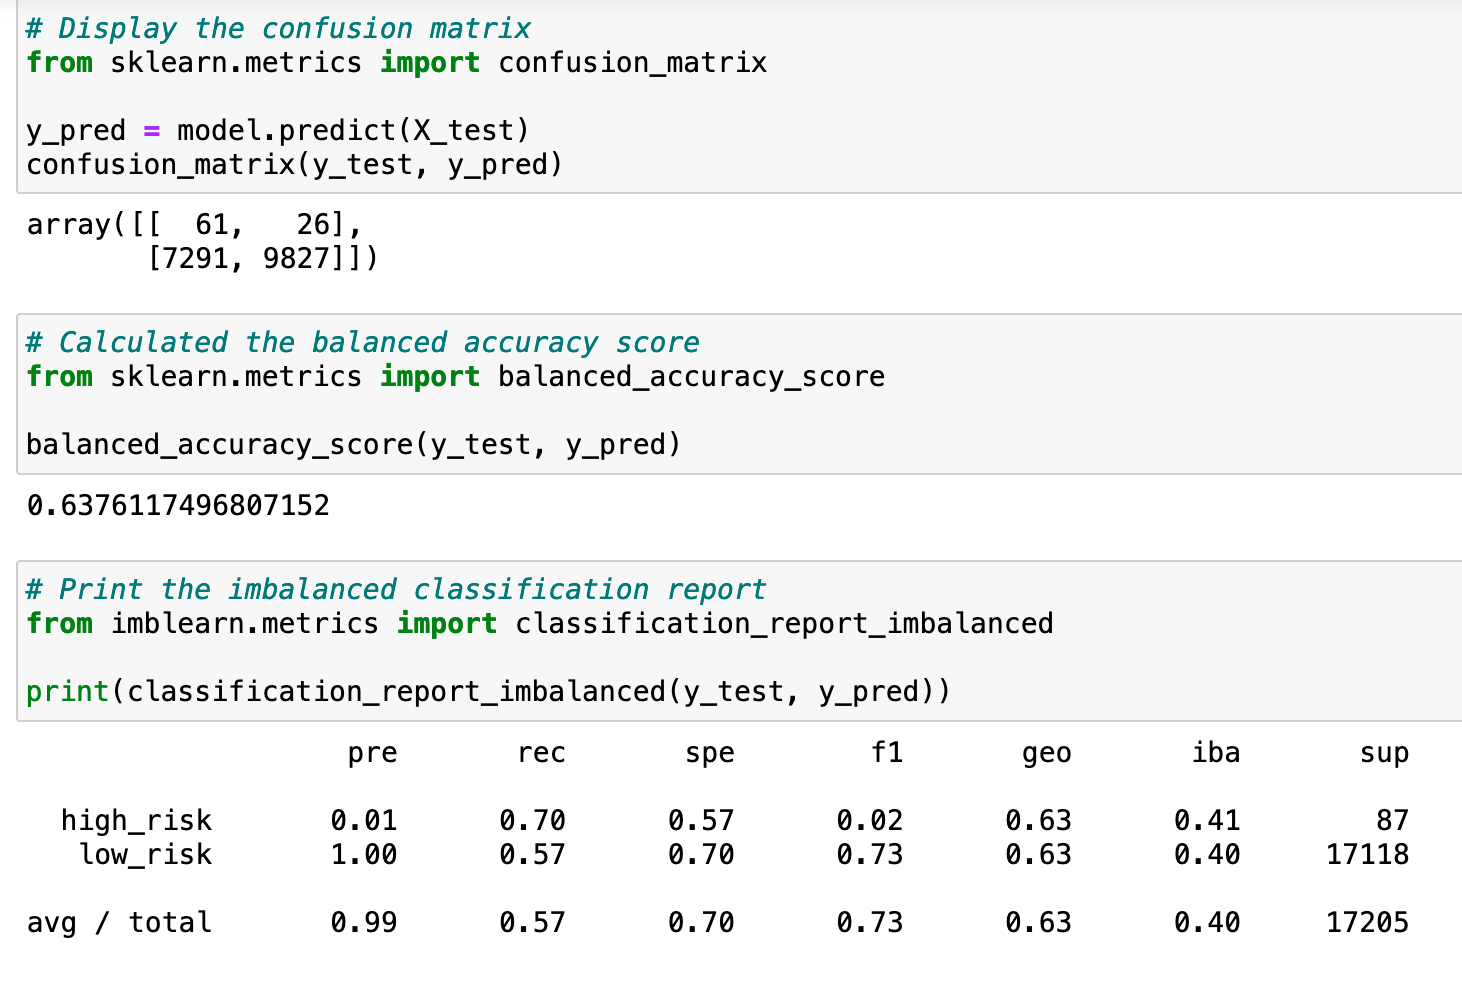1462x992 pixels.
Task: Click the print statement in the last cell
Action: coord(488,690)
